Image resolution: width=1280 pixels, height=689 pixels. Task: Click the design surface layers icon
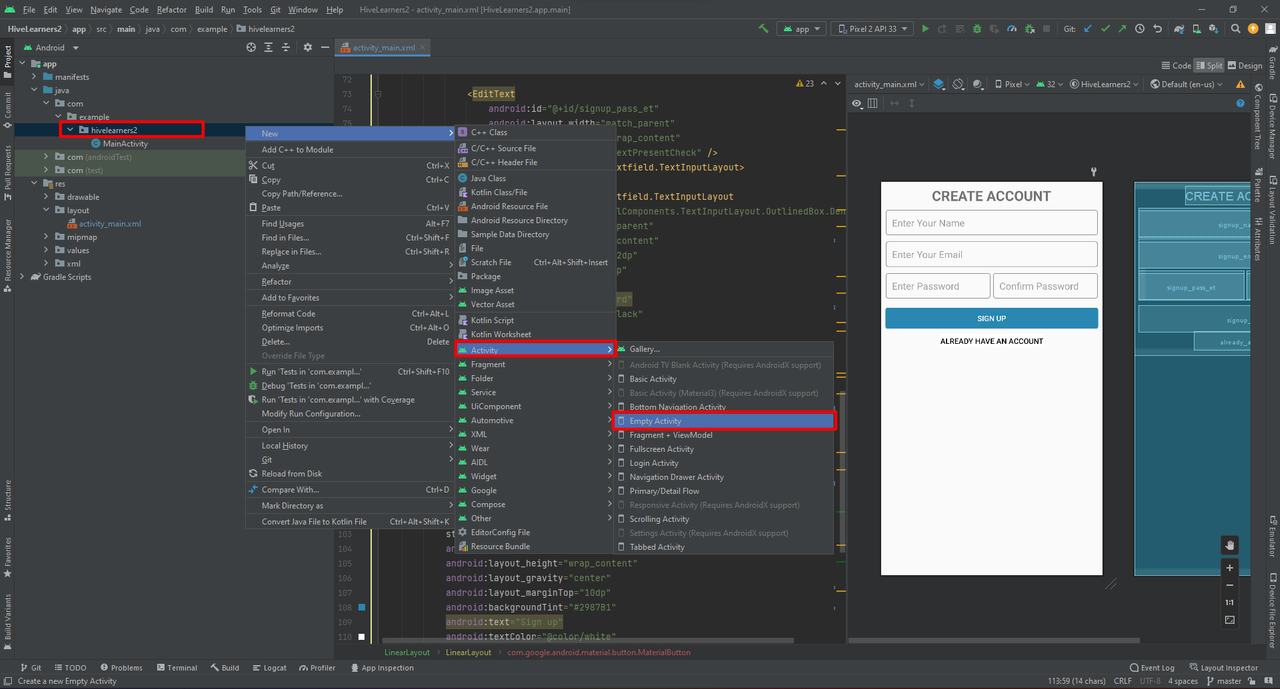coord(939,84)
